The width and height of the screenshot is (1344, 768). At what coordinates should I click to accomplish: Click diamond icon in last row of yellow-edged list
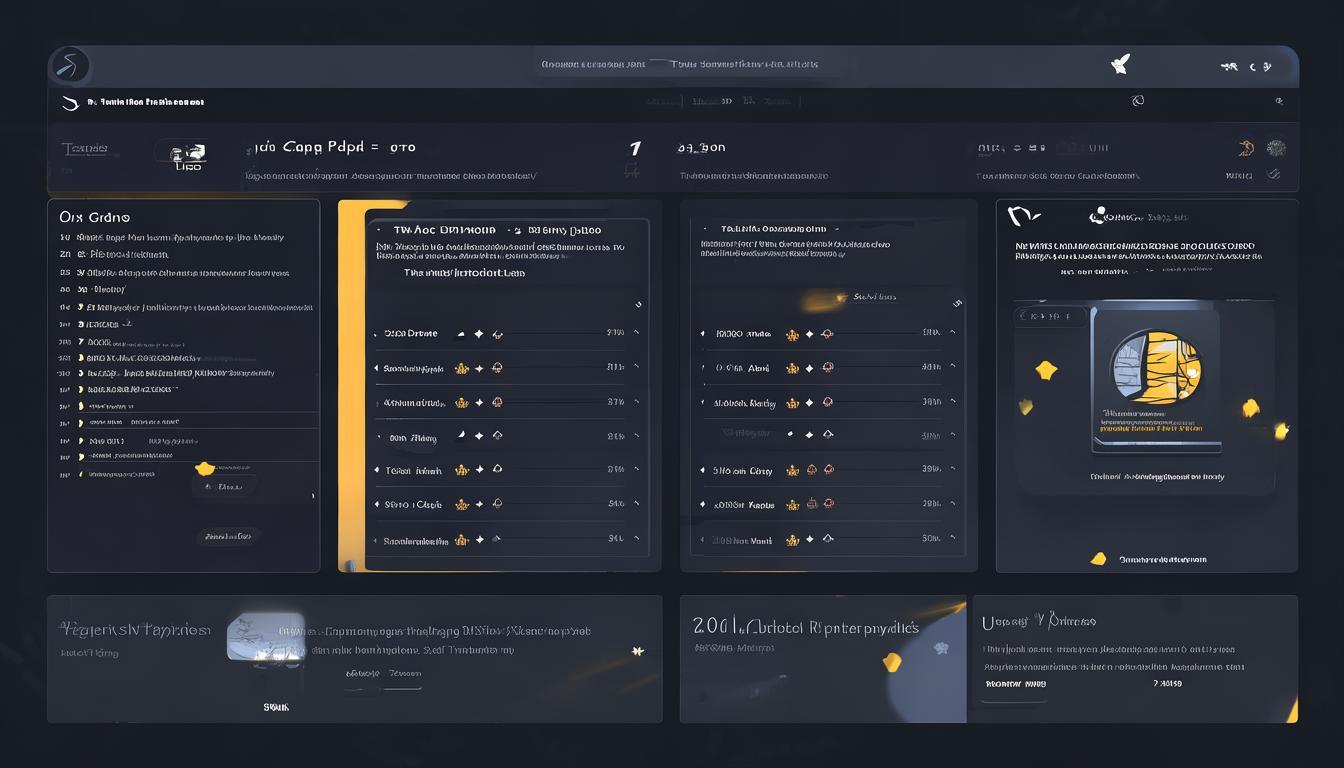(479, 540)
